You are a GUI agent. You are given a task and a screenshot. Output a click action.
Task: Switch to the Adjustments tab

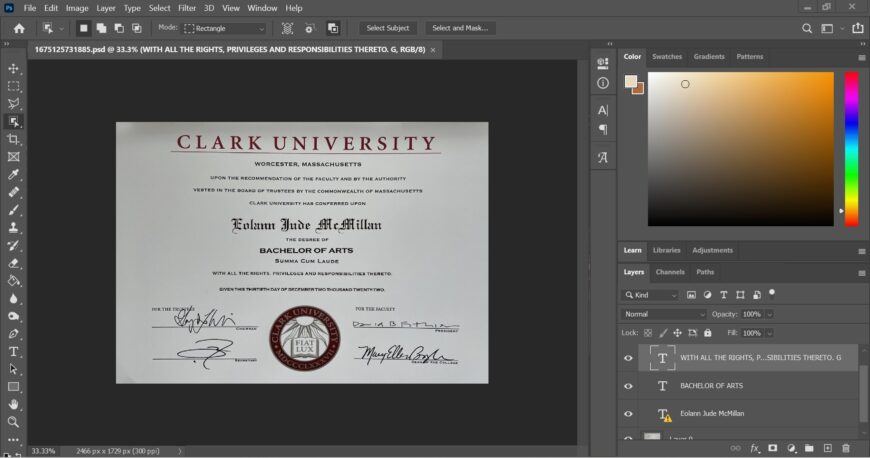[x=712, y=250]
